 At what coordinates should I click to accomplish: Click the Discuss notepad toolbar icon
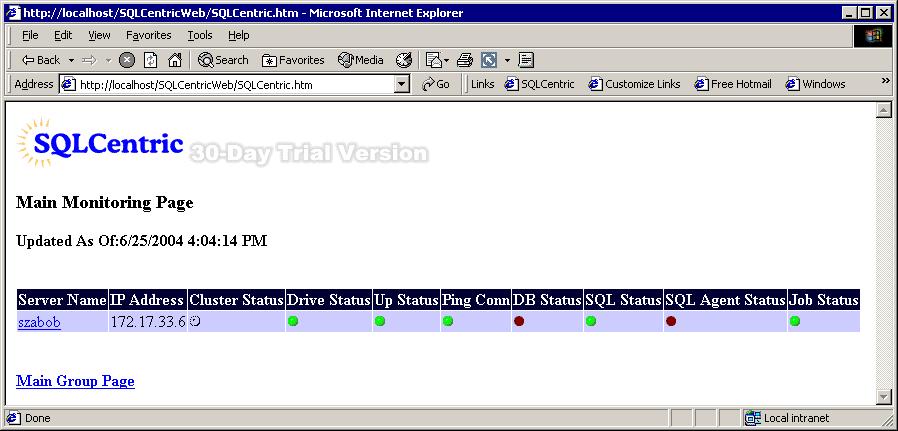pos(526,60)
